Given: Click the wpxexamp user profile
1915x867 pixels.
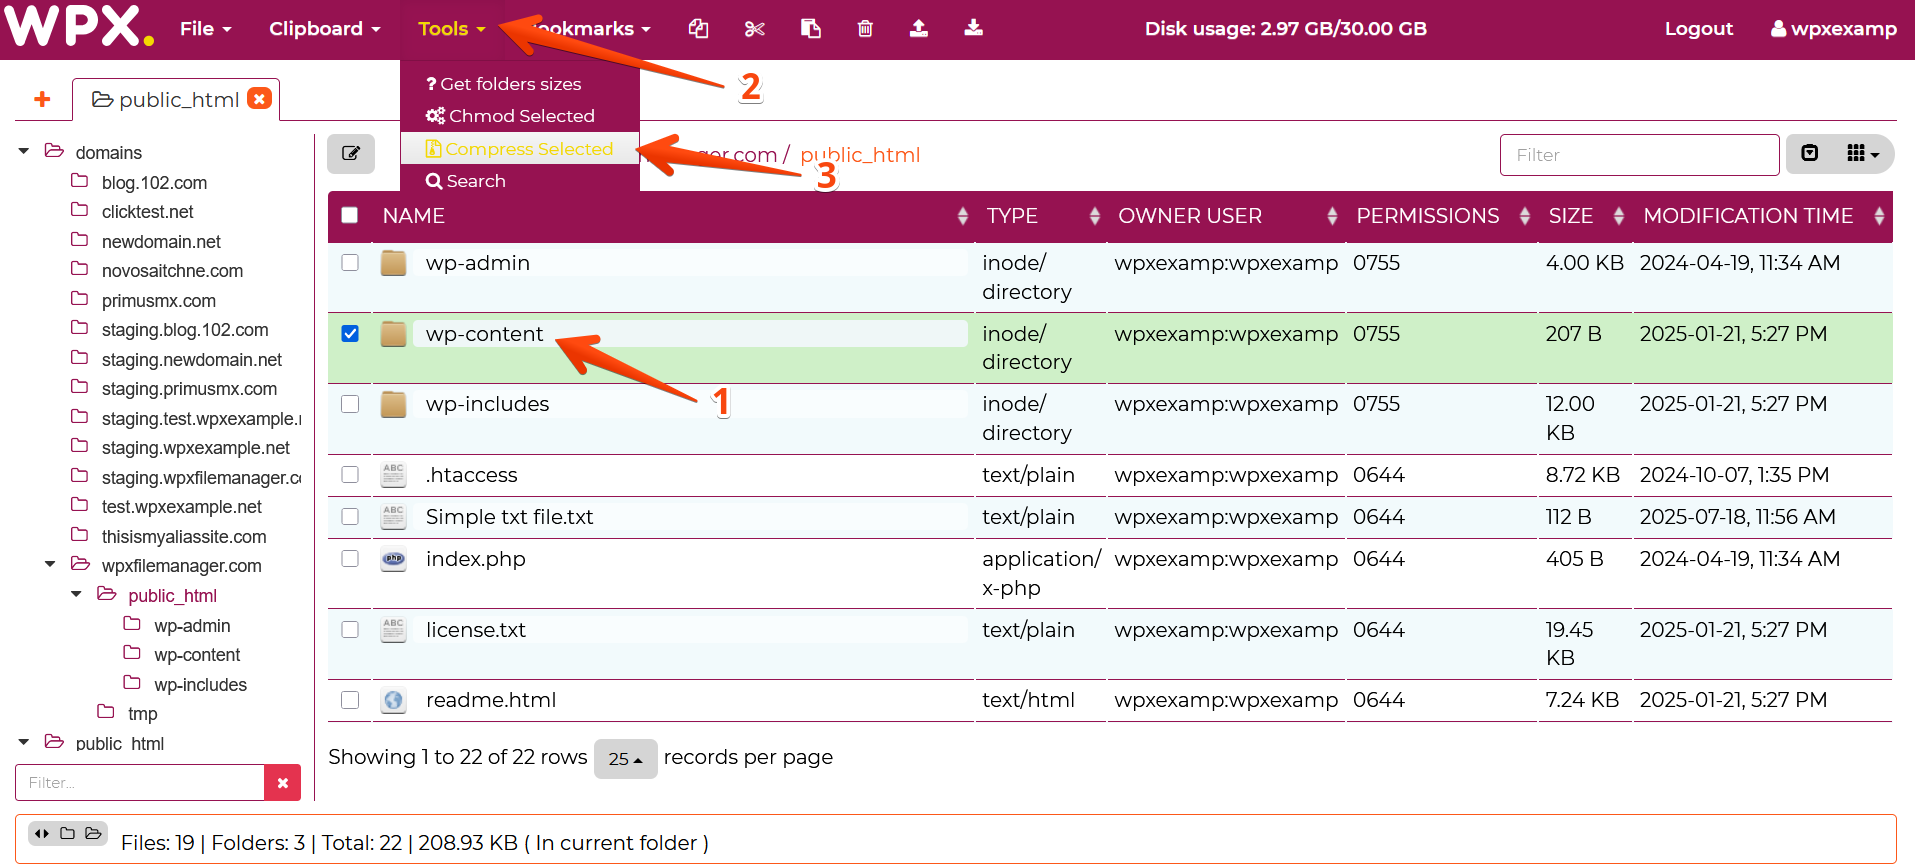Looking at the screenshot, I should pyautogui.click(x=1833, y=29).
